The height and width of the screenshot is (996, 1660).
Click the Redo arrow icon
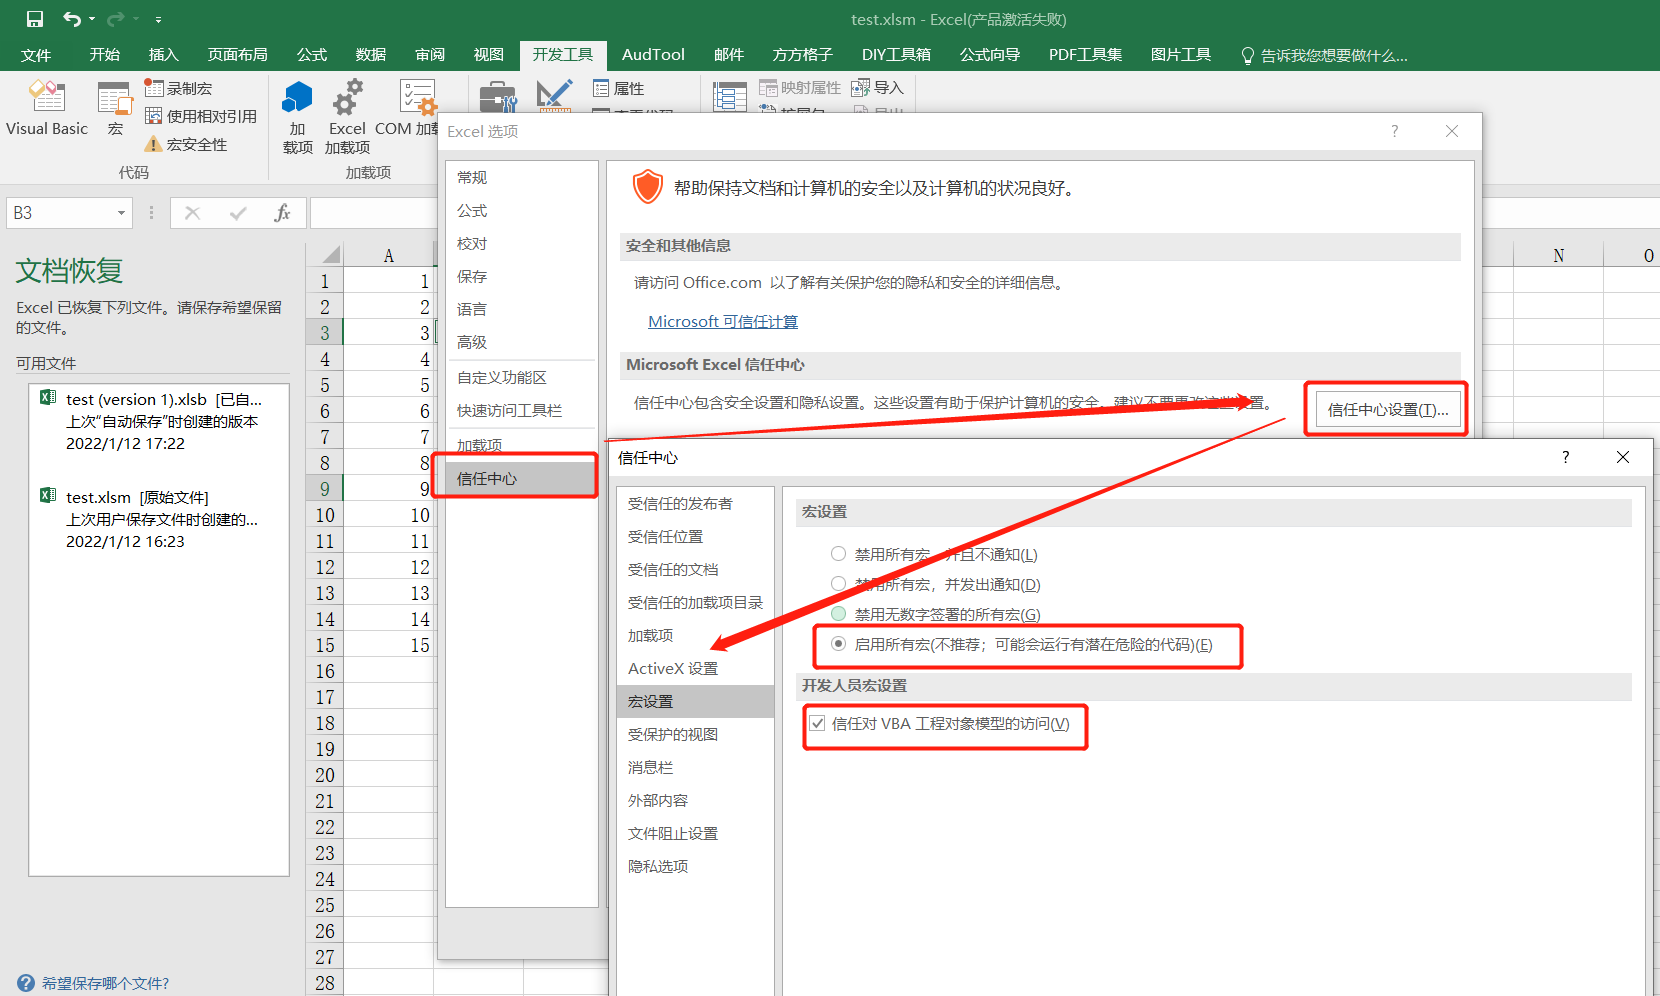[116, 19]
